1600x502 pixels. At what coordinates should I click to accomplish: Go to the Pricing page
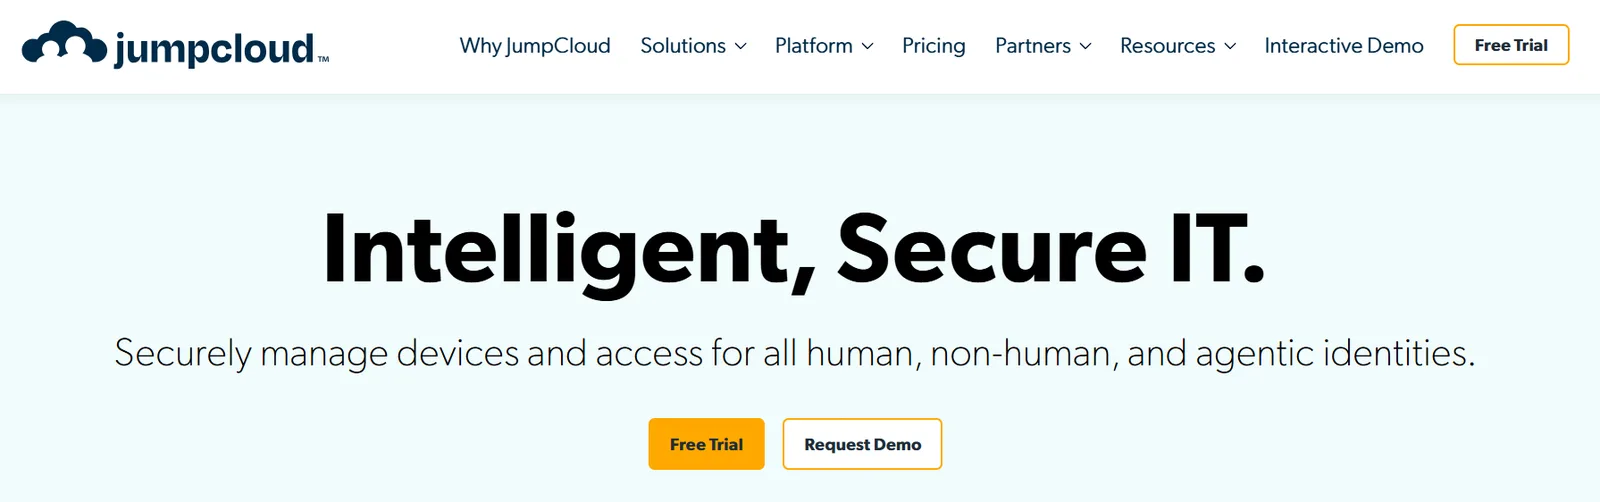pos(934,46)
